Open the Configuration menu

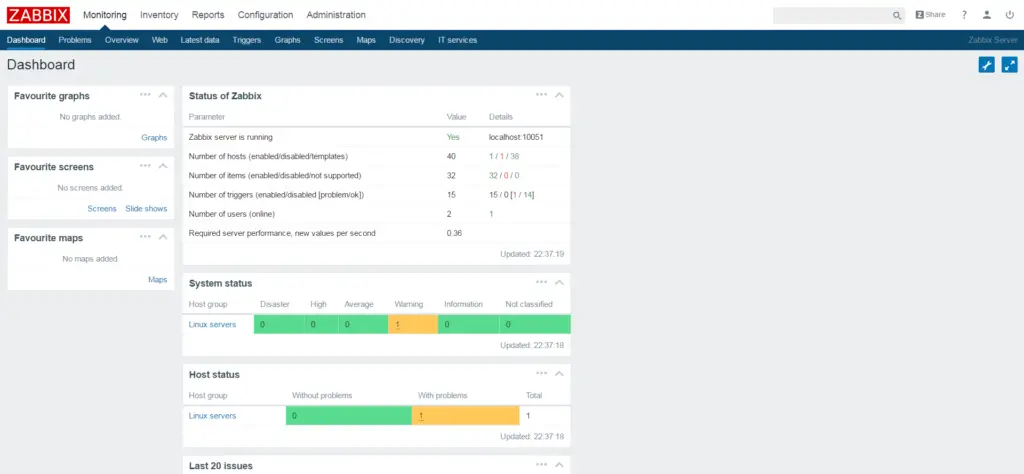pyautogui.click(x=265, y=15)
